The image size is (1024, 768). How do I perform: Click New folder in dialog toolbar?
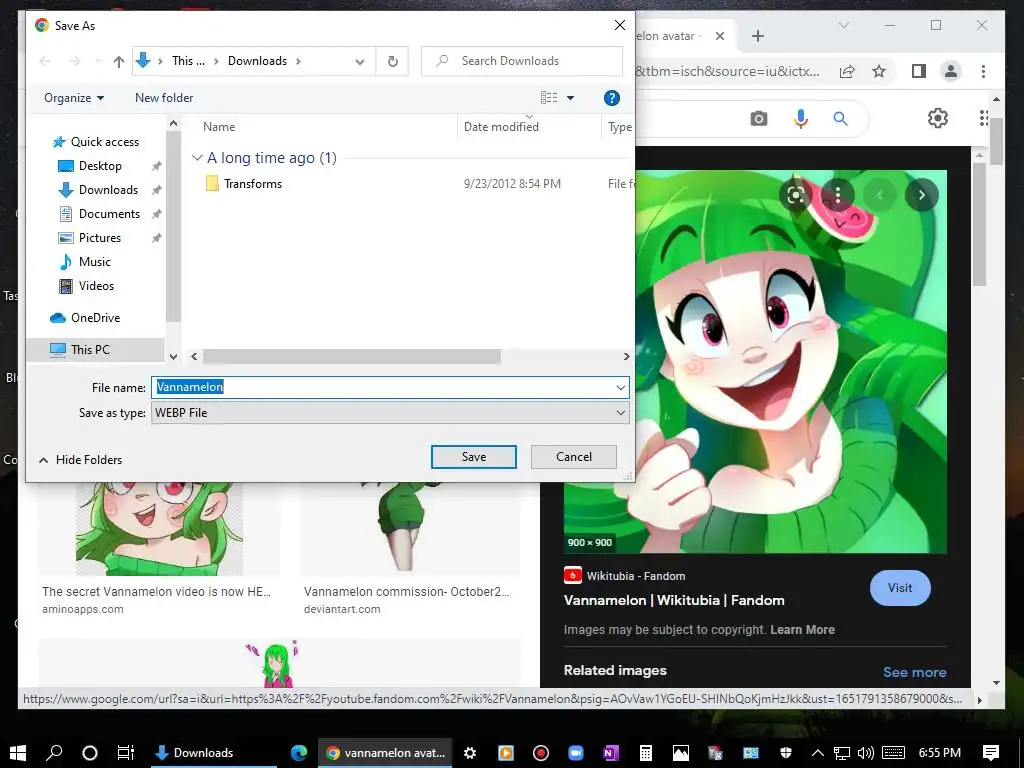coord(164,98)
